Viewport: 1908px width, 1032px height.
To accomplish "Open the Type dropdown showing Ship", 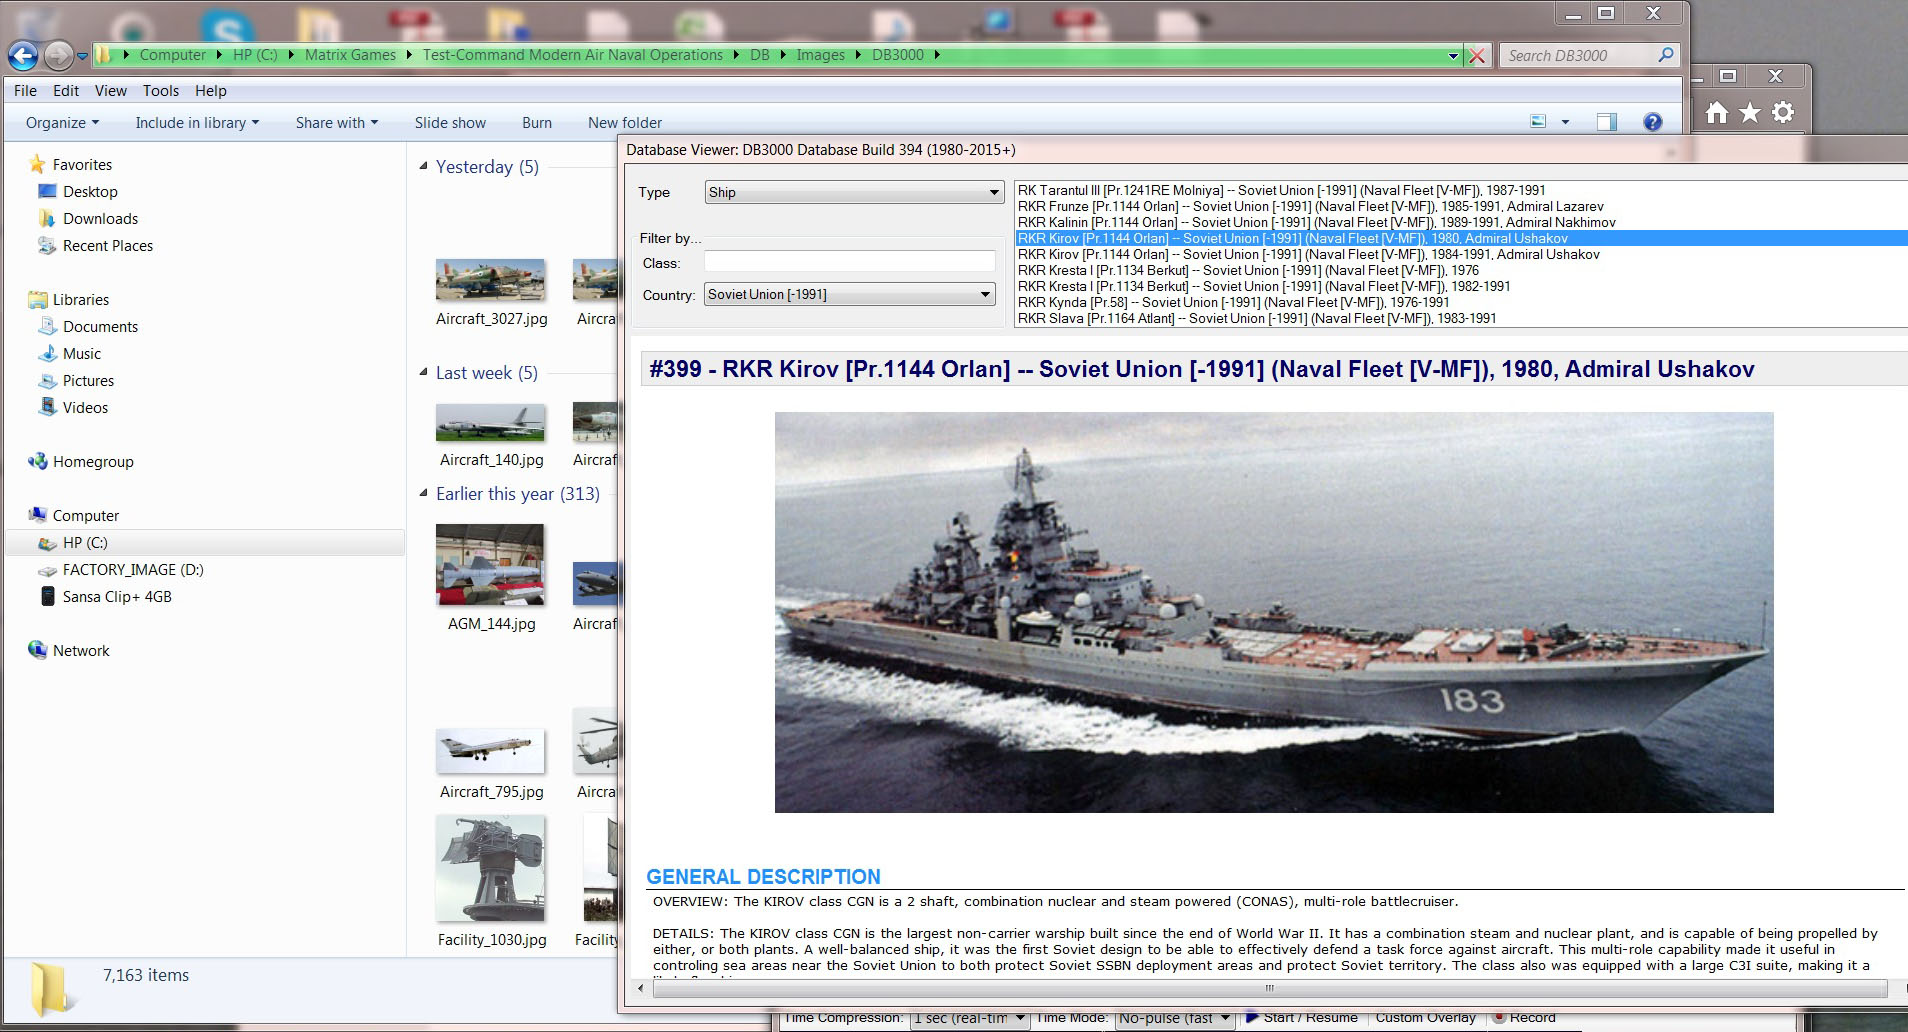I will coord(854,192).
